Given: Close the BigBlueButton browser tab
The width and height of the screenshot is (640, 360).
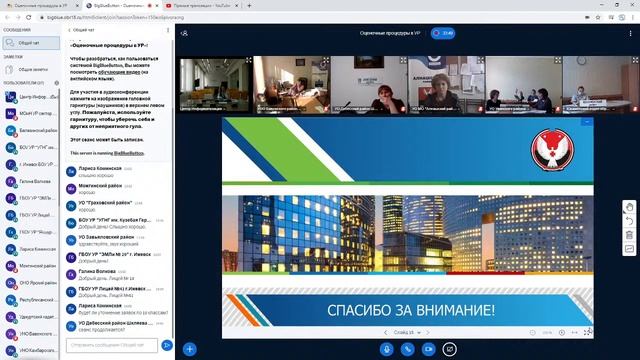Looking at the screenshot, I should point(157,6).
